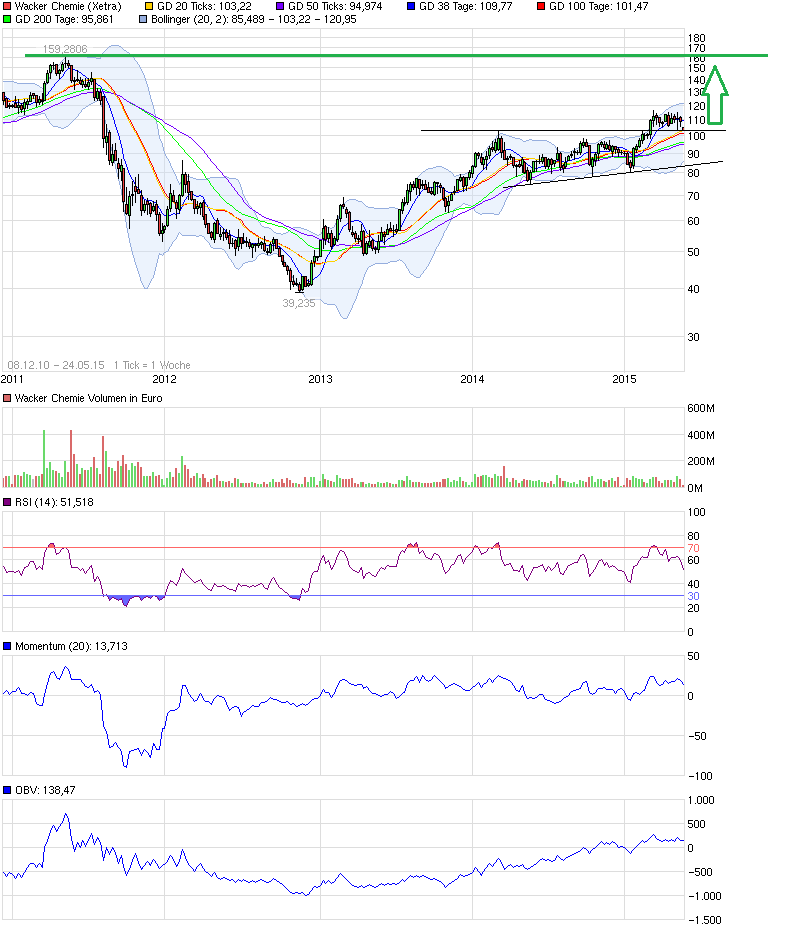
Task: Click the 2012 year marker on time axis
Action: point(164,379)
